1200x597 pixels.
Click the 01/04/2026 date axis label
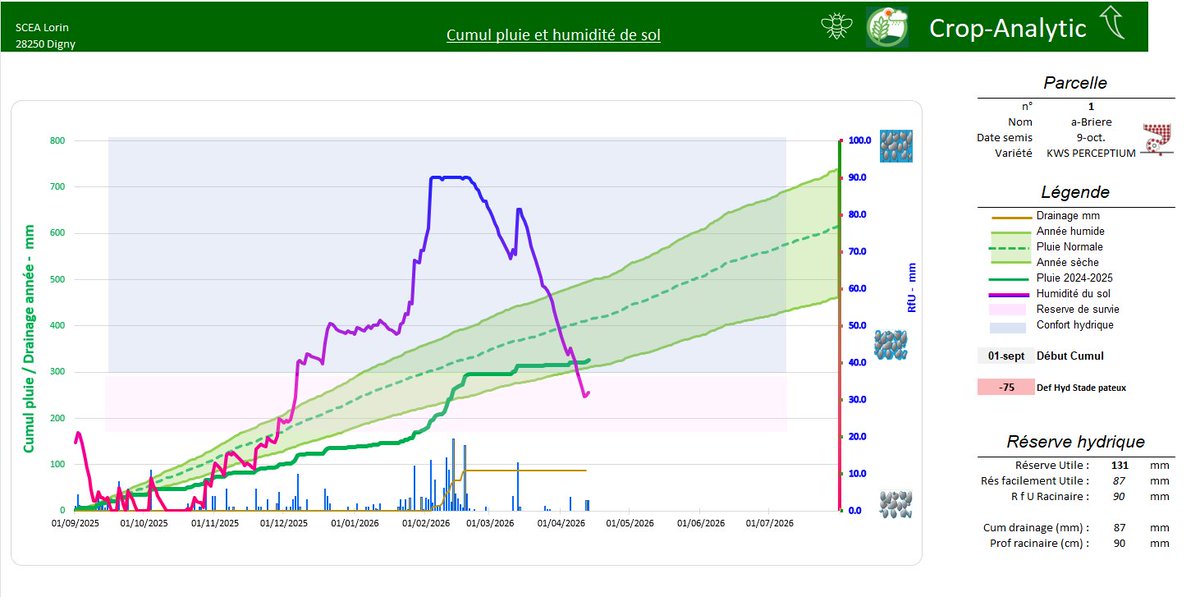pyautogui.click(x=564, y=522)
